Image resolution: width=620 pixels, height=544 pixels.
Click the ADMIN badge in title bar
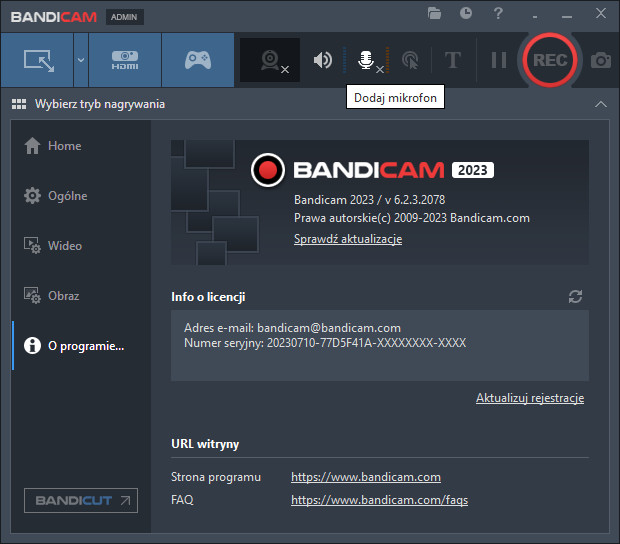click(x=124, y=17)
